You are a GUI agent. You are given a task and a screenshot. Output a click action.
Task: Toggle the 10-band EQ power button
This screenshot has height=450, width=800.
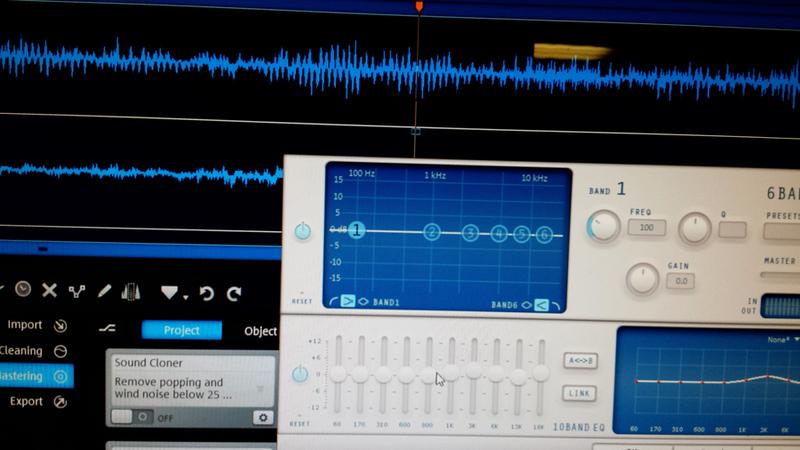coord(300,373)
